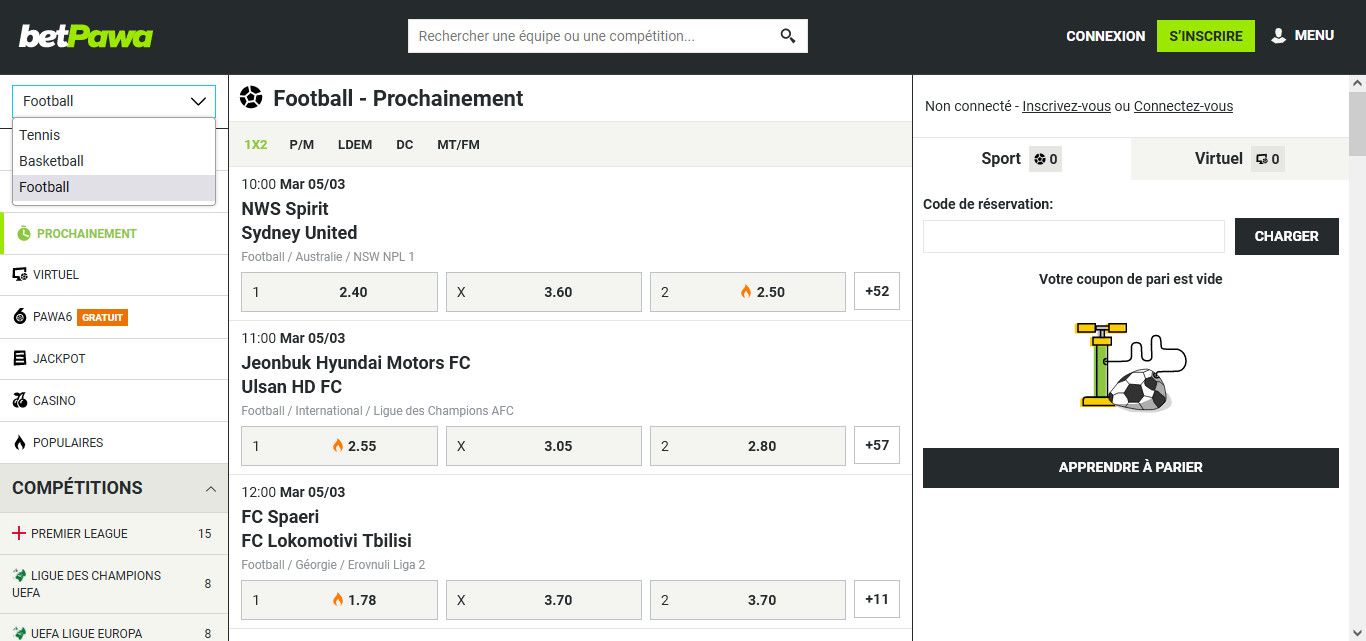Expand +57 markets for Jeonbuk Hyundai match
Viewport: 1366px width, 641px height.
877,445
